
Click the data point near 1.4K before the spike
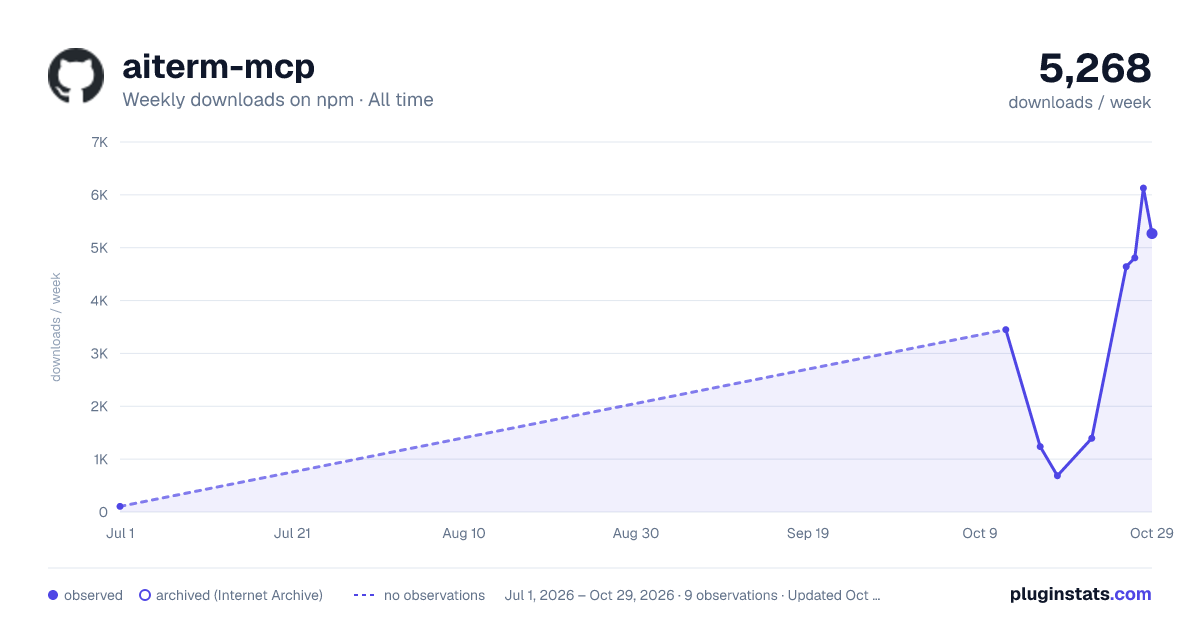1092,438
